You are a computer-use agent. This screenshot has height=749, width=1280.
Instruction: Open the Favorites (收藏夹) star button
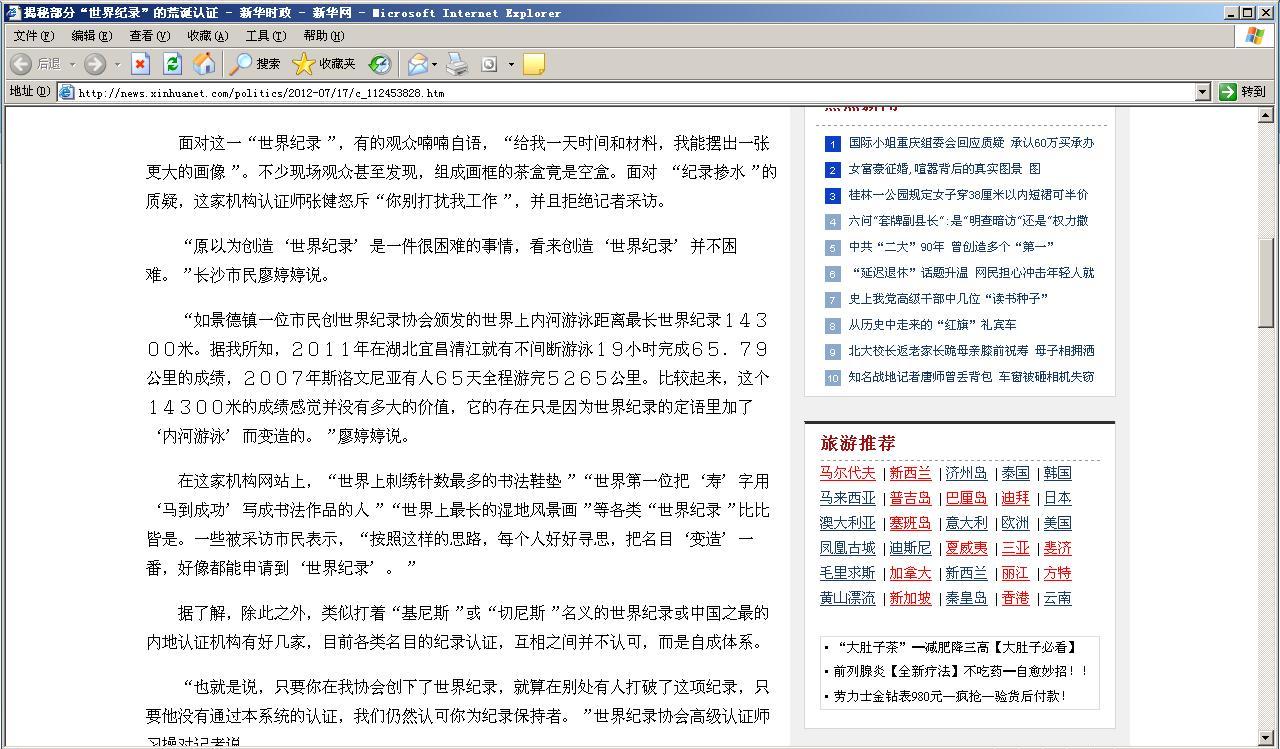(x=324, y=64)
